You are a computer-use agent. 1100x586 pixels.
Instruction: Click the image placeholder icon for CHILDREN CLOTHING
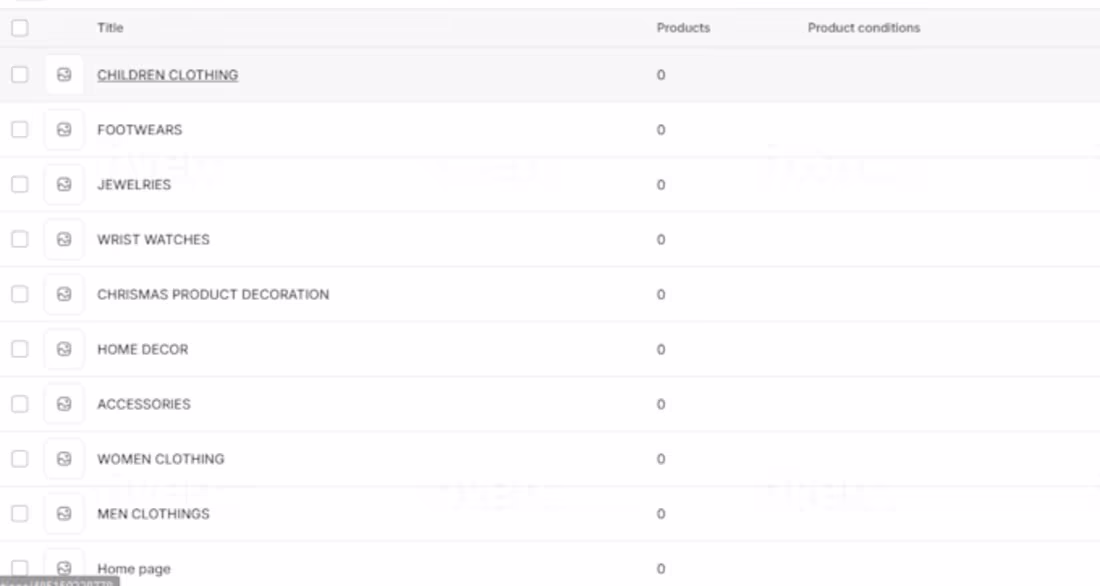(x=63, y=74)
